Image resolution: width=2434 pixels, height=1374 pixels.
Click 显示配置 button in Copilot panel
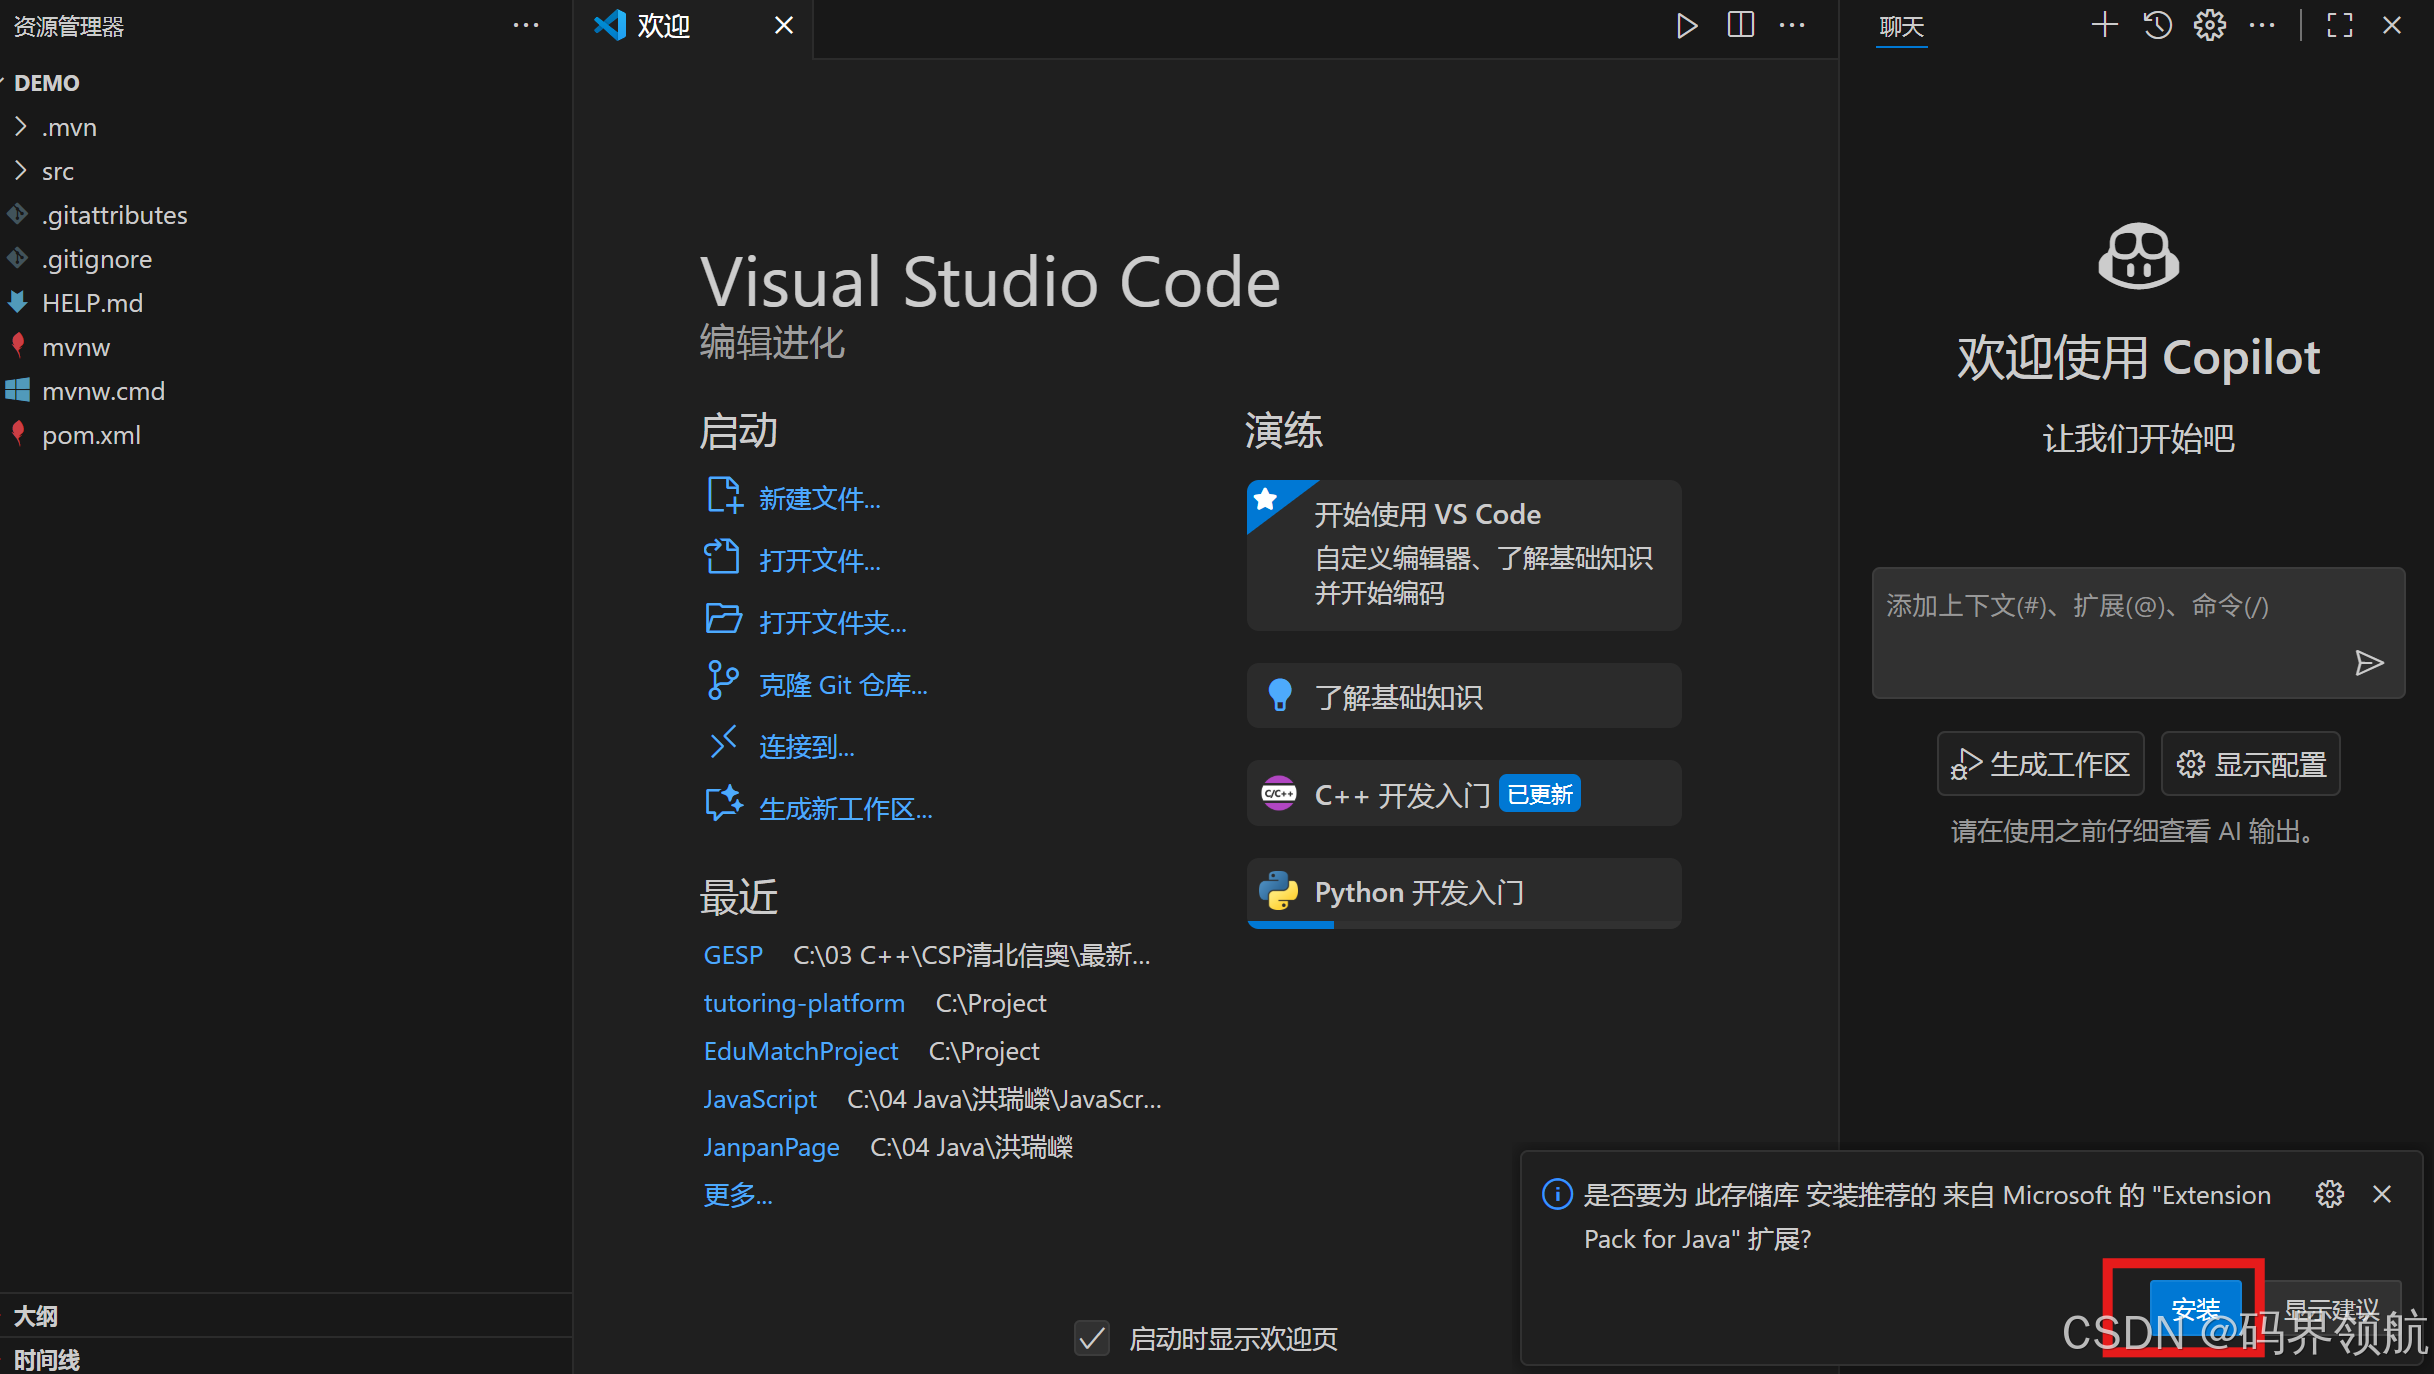(2250, 764)
